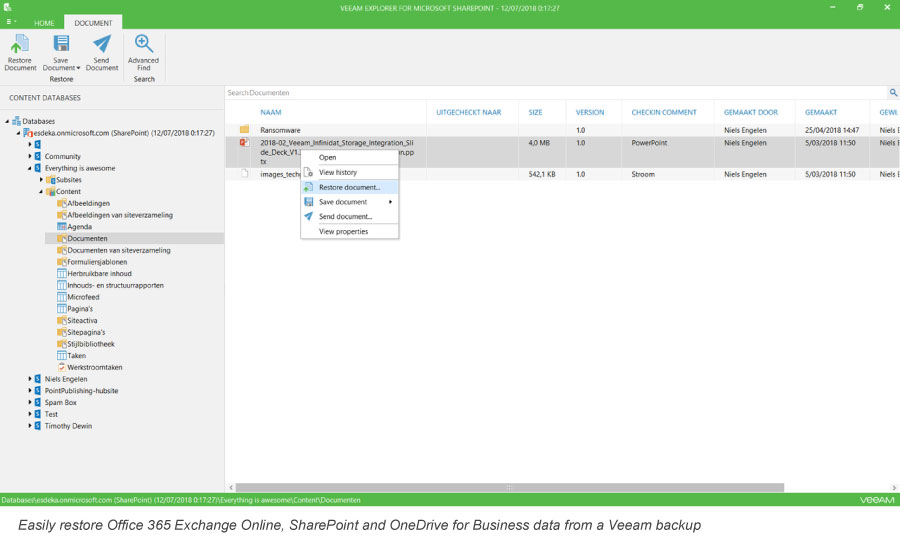Click the Community site icon
The height and width of the screenshot is (546, 900).
click(x=38, y=156)
